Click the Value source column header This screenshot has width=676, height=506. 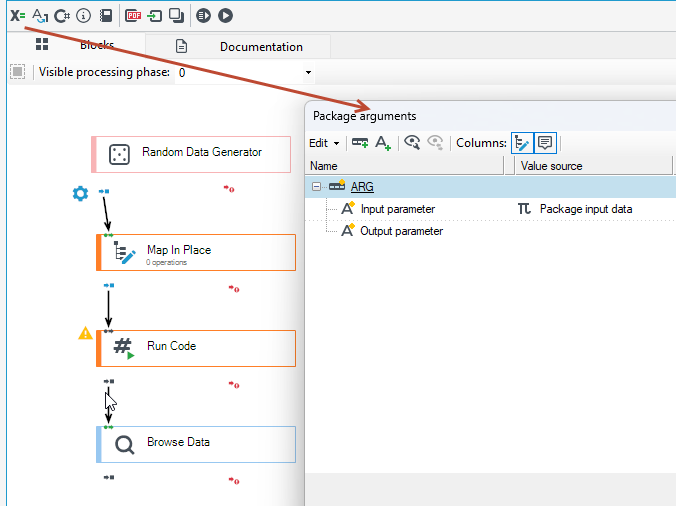594,166
